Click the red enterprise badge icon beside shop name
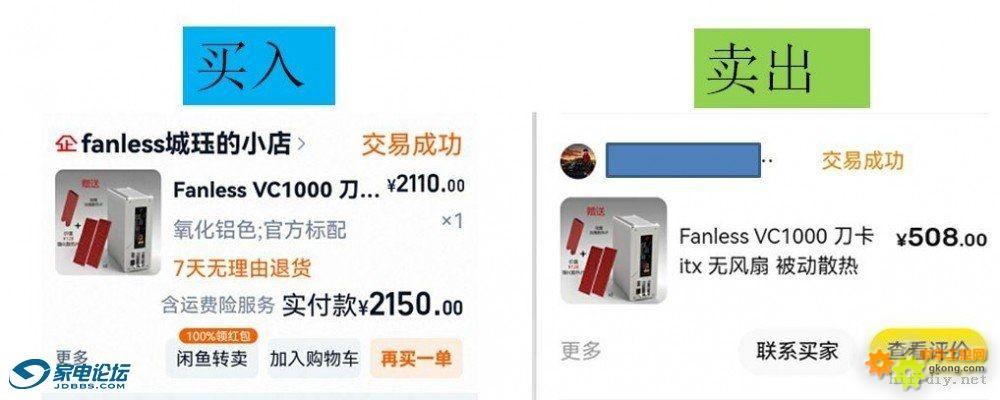The width and height of the screenshot is (1000, 400). click(66, 144)
